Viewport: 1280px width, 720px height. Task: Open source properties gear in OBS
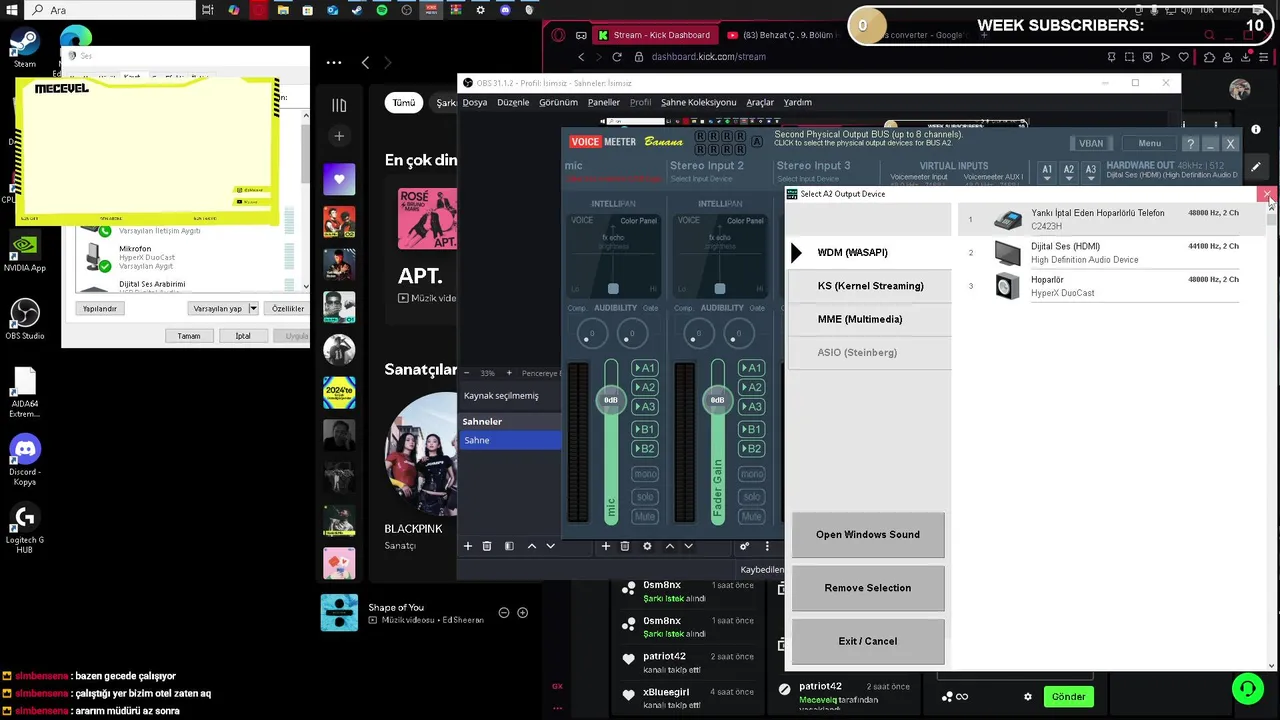pos(647,546)
